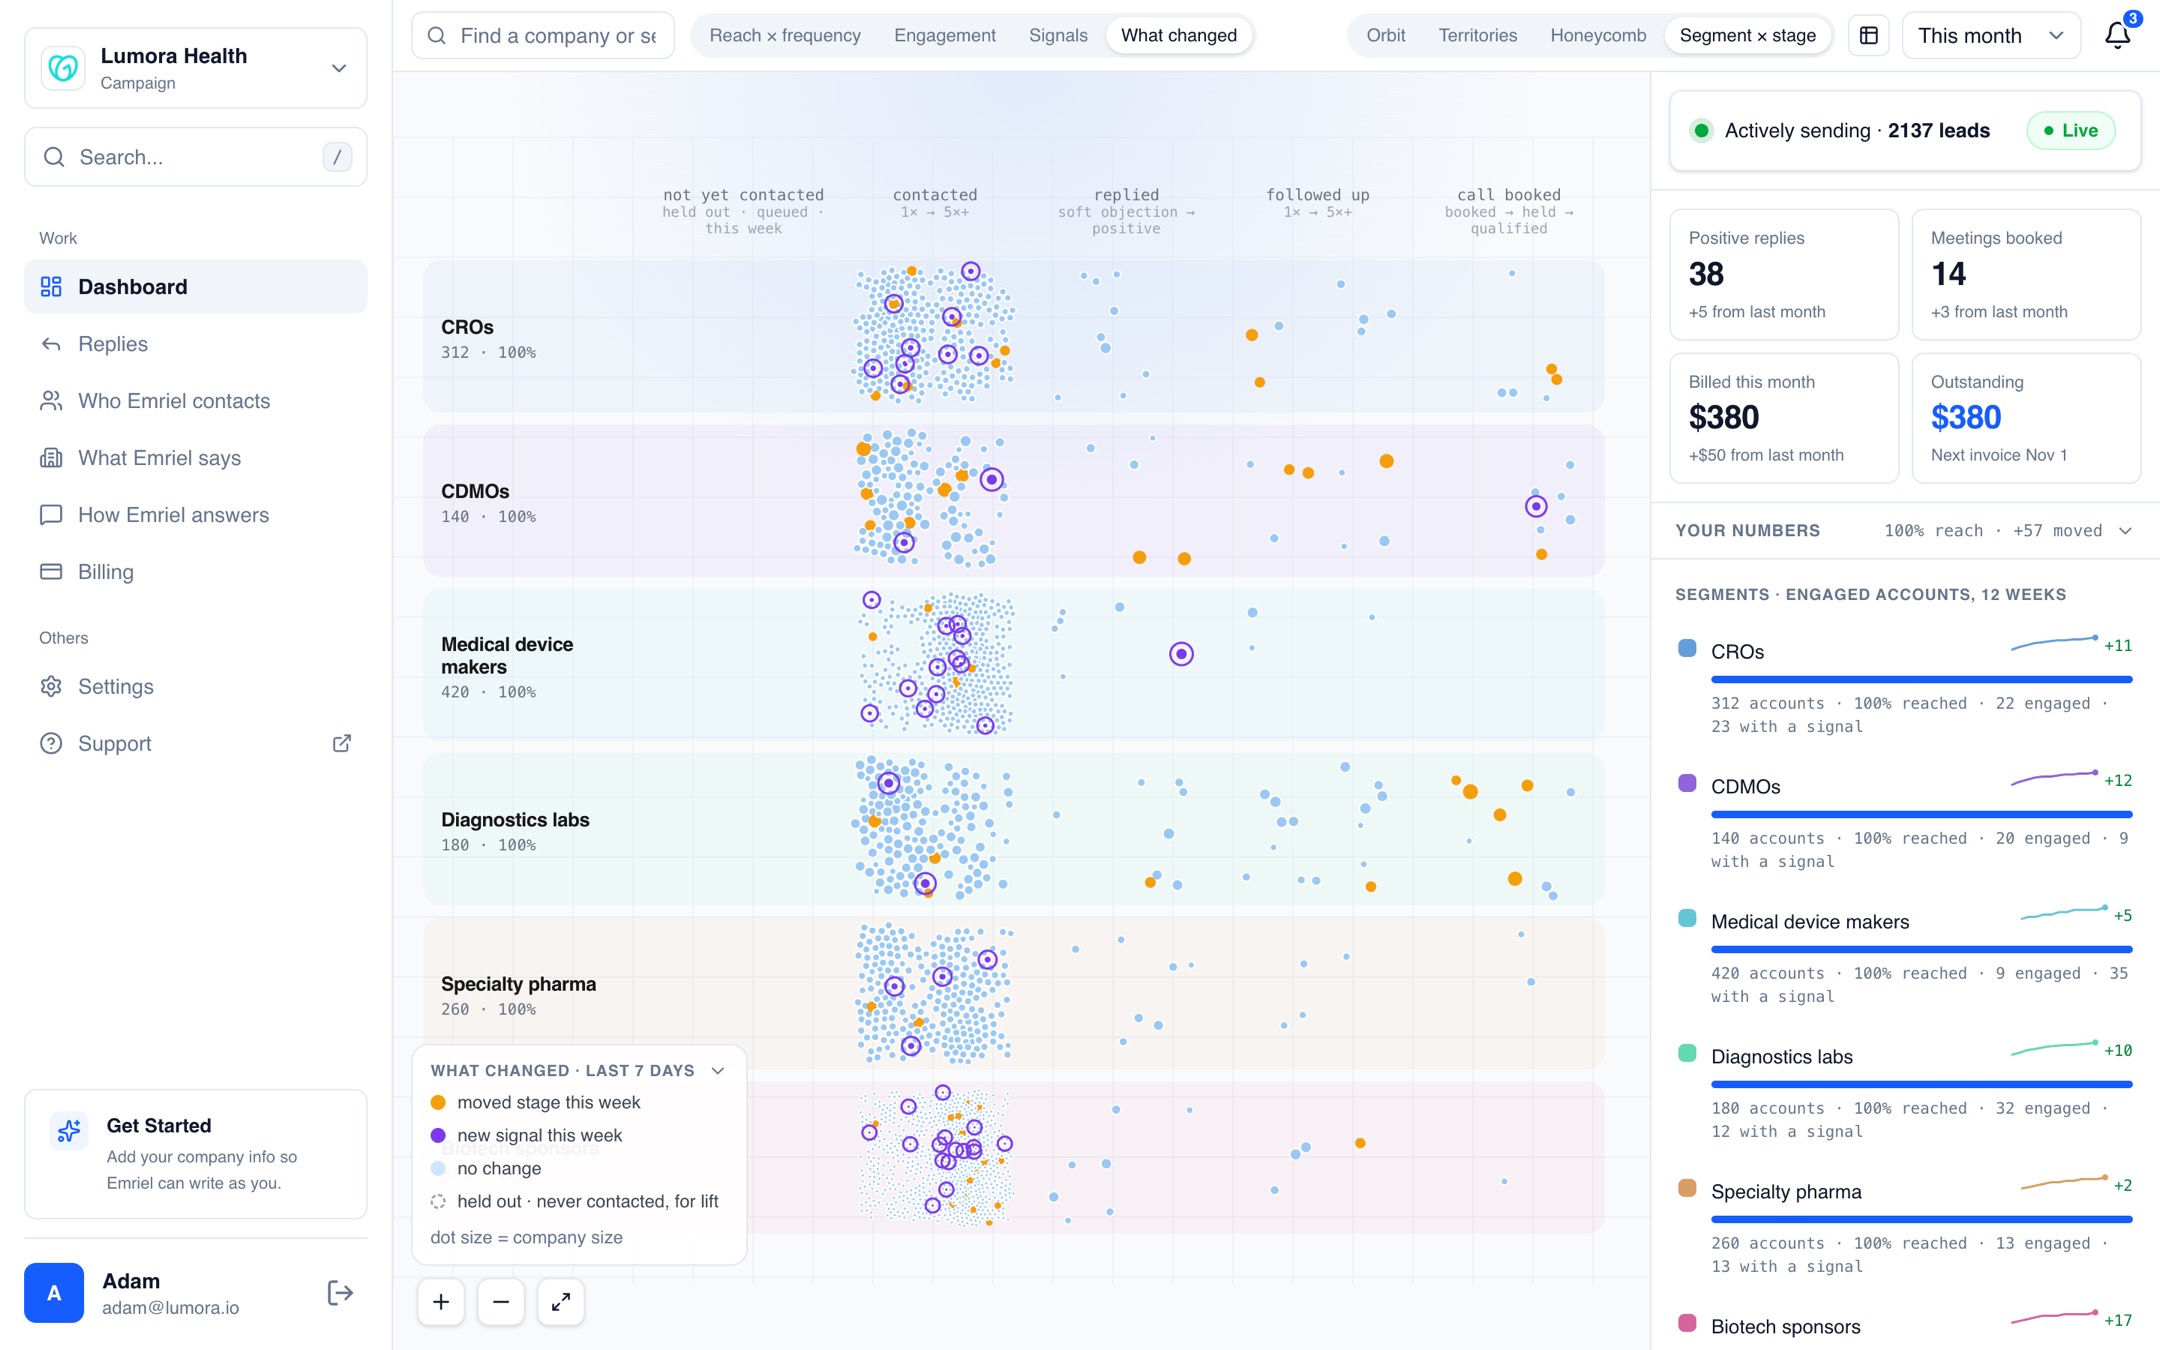2160x1350 pixels.
Task: Click the CDMOs purple color swatch
Action: click(1687, 783)
